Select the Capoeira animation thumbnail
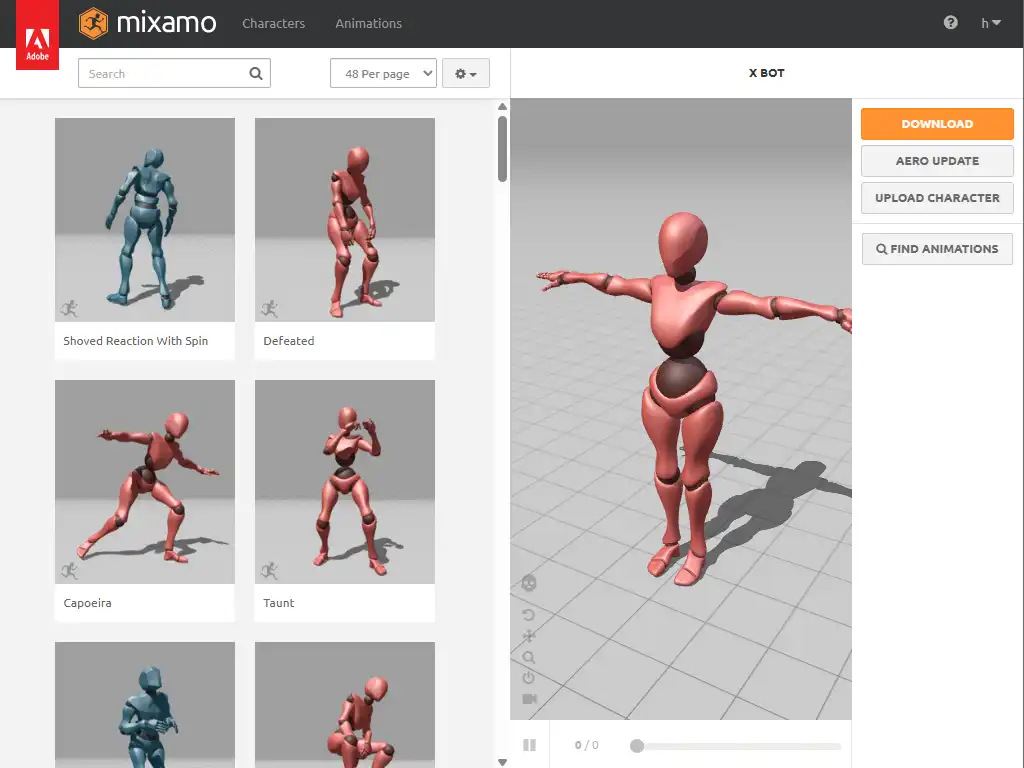Screen dimensions: 1024x768 [x=145, y=482]
